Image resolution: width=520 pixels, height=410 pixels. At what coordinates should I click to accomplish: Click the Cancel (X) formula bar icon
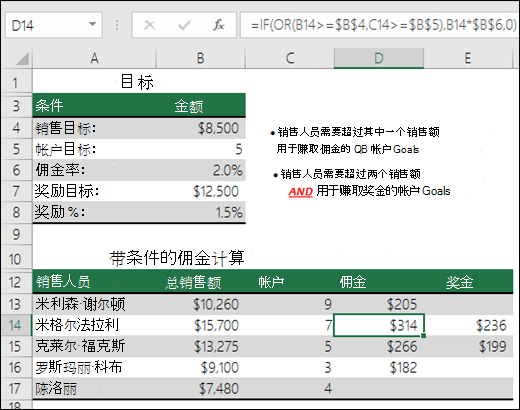[x=149, y=25]
